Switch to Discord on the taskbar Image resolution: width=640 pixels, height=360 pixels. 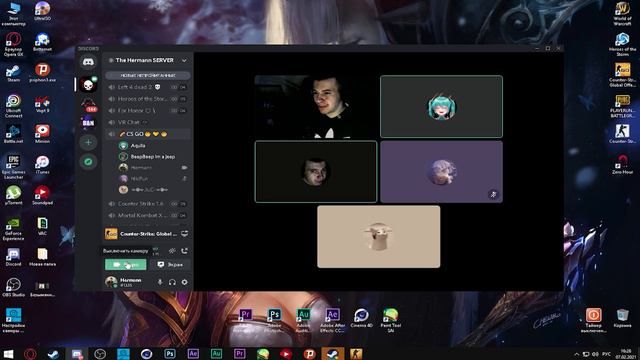pos(77,354)
